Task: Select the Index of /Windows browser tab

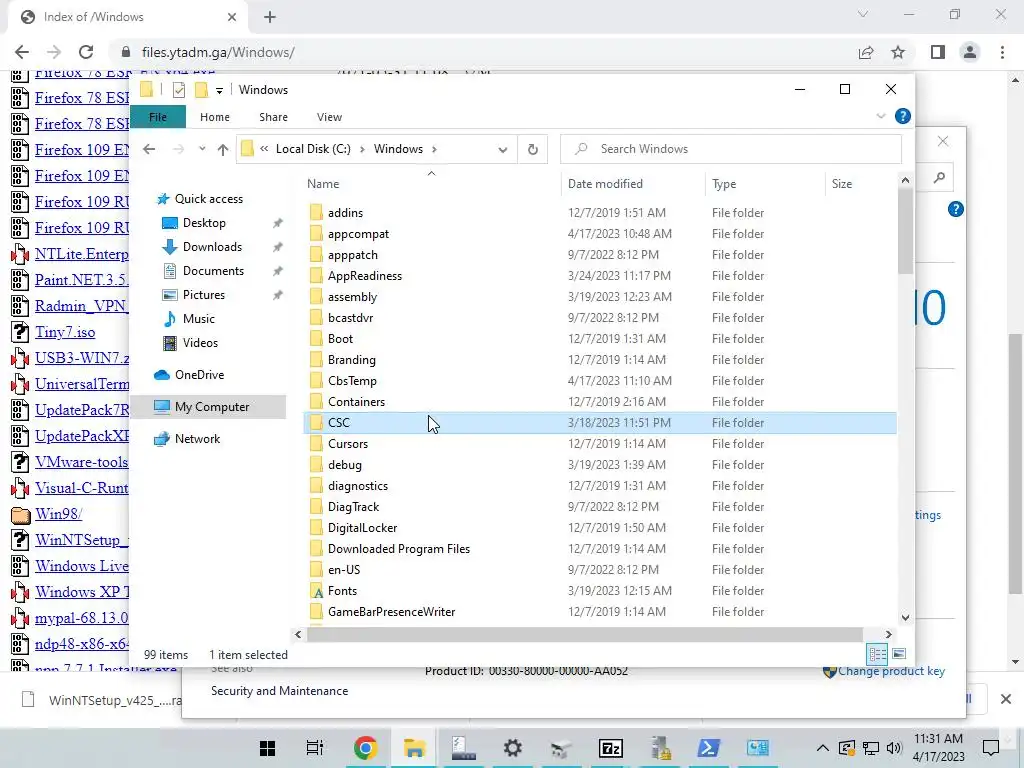Action: click(128, 17)
